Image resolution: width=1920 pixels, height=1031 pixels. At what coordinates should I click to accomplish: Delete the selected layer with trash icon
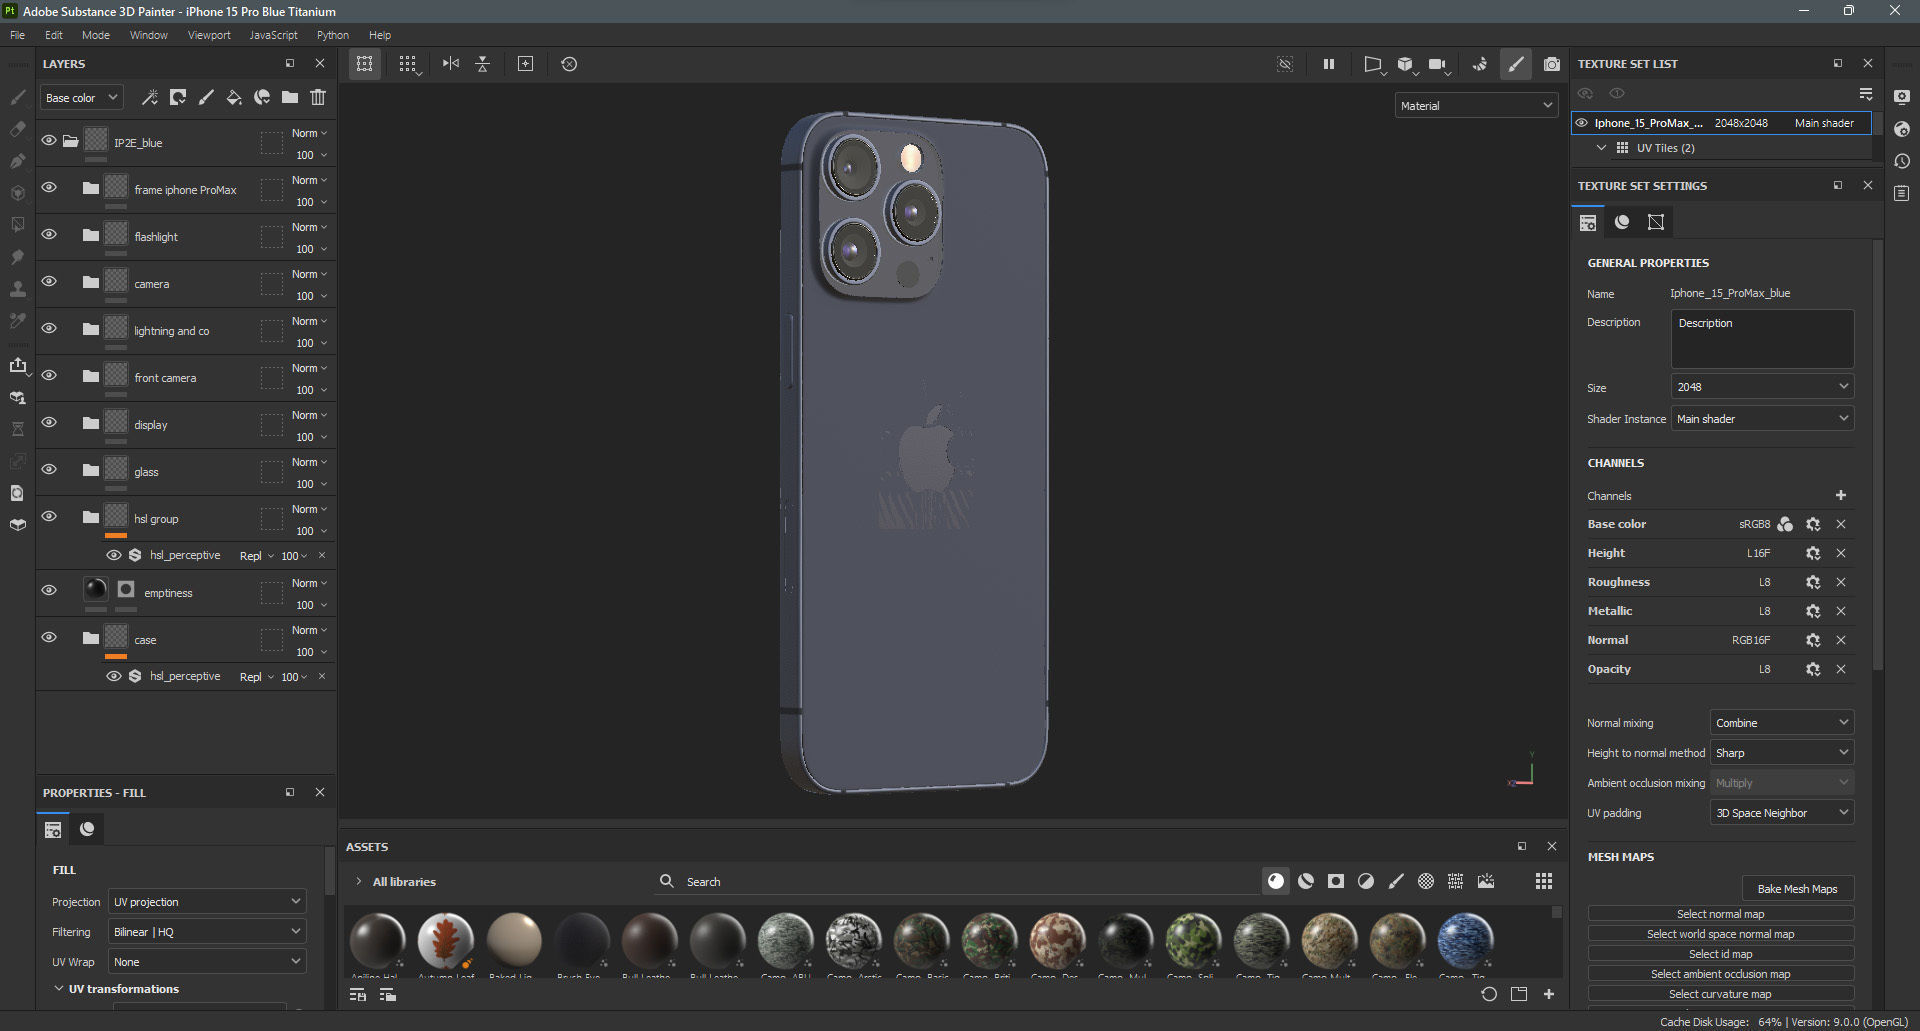318,97
